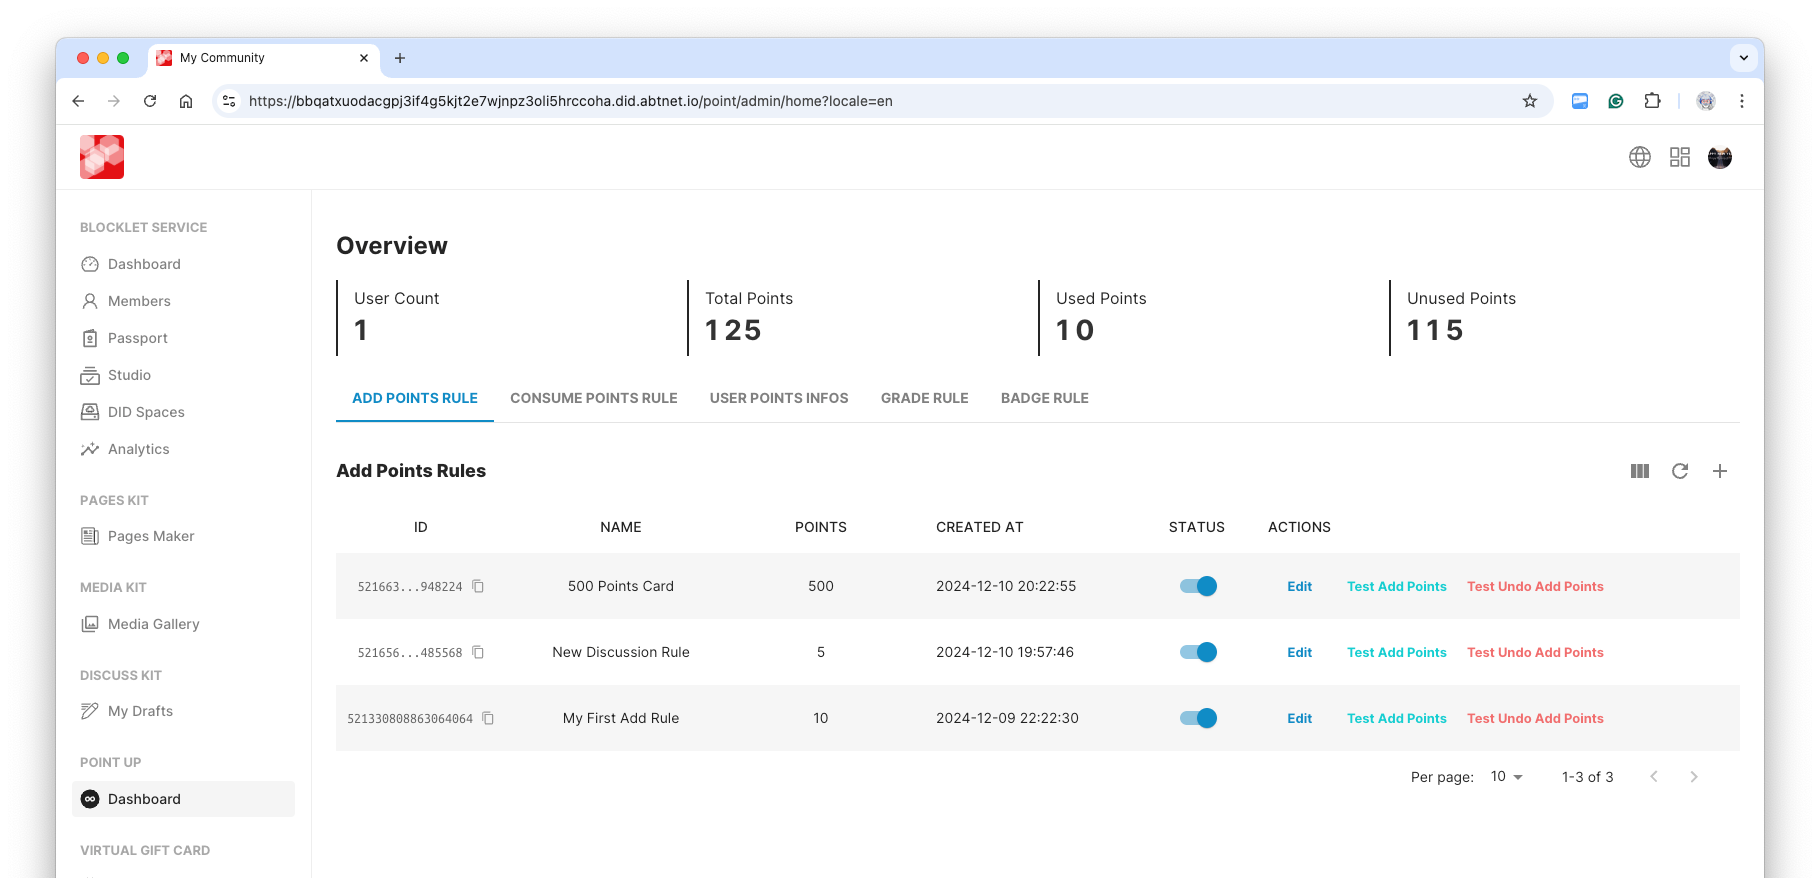Expand the browser tab search chevron
The width and height of the screenshot is (1820, 878).
point(1744,58)
